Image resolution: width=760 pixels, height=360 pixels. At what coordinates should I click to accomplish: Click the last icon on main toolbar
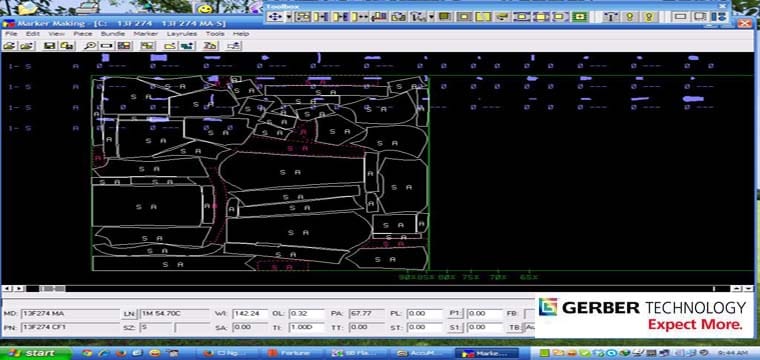click(x=235, y=46)
